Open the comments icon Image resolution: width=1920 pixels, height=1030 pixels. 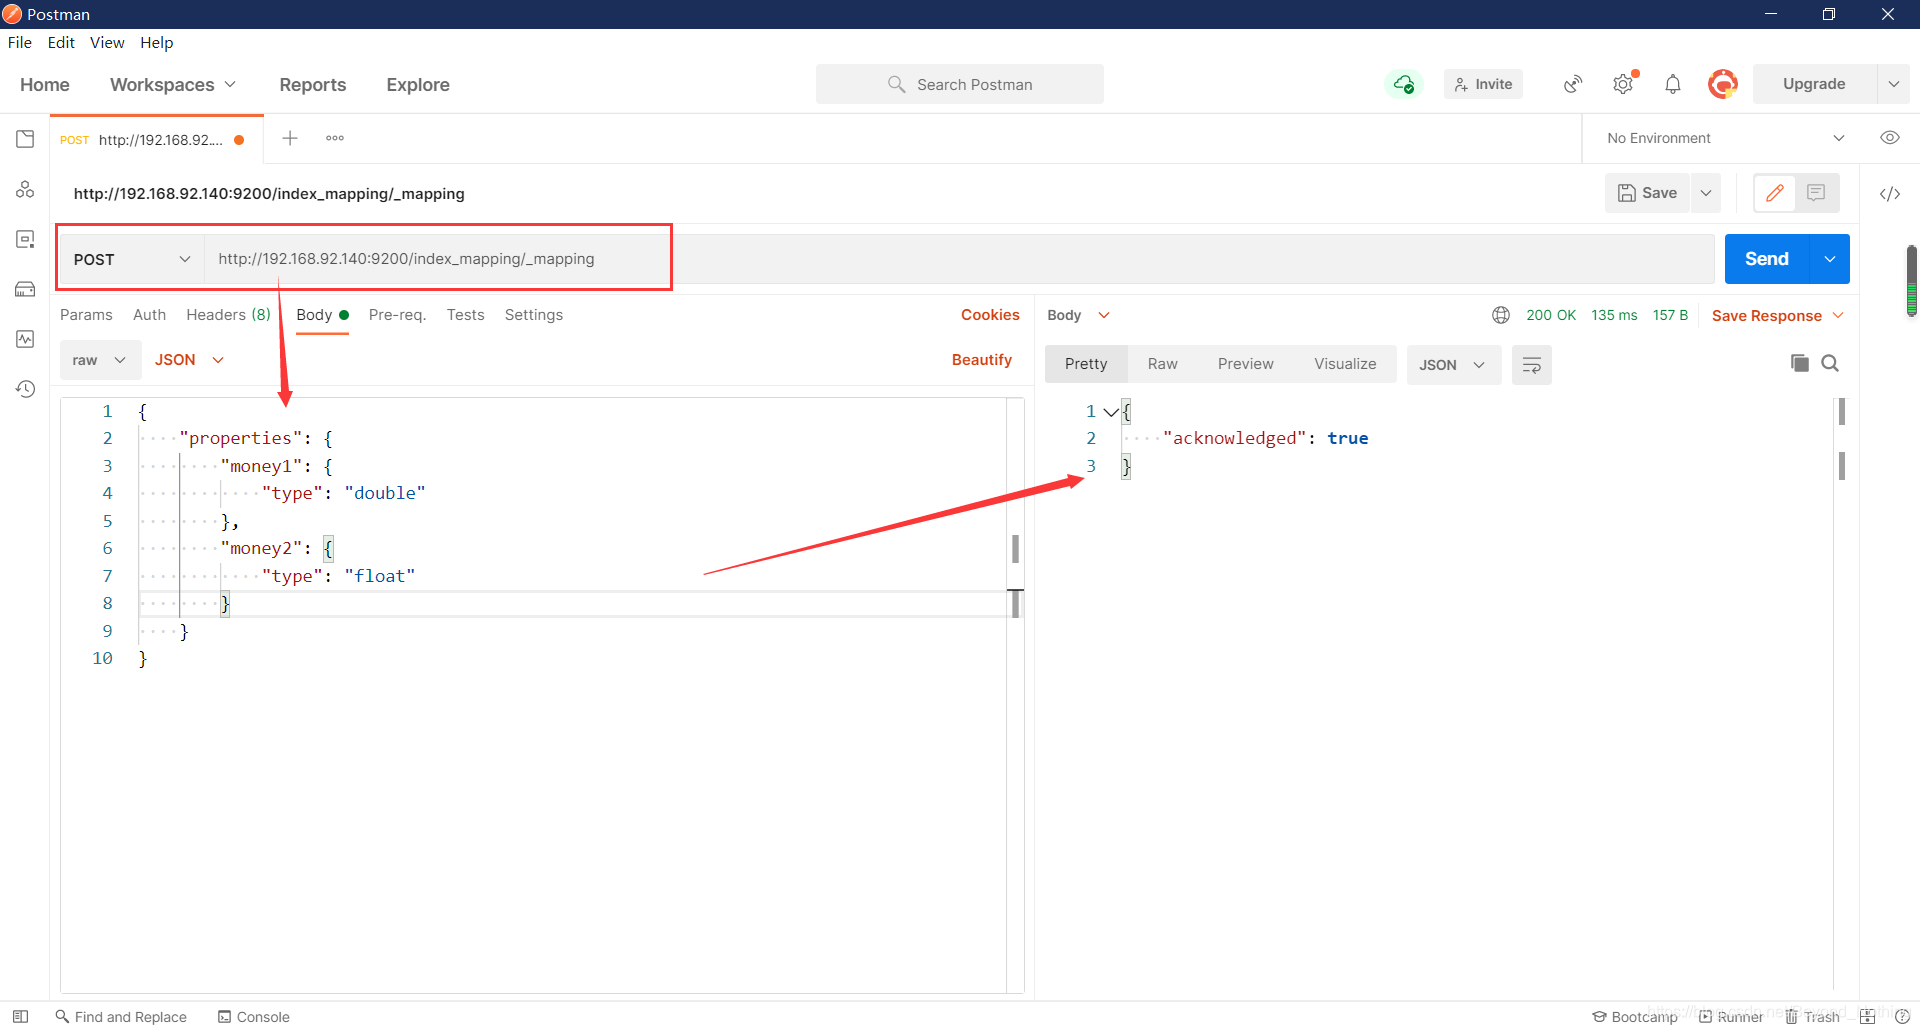coord(1816,193)
